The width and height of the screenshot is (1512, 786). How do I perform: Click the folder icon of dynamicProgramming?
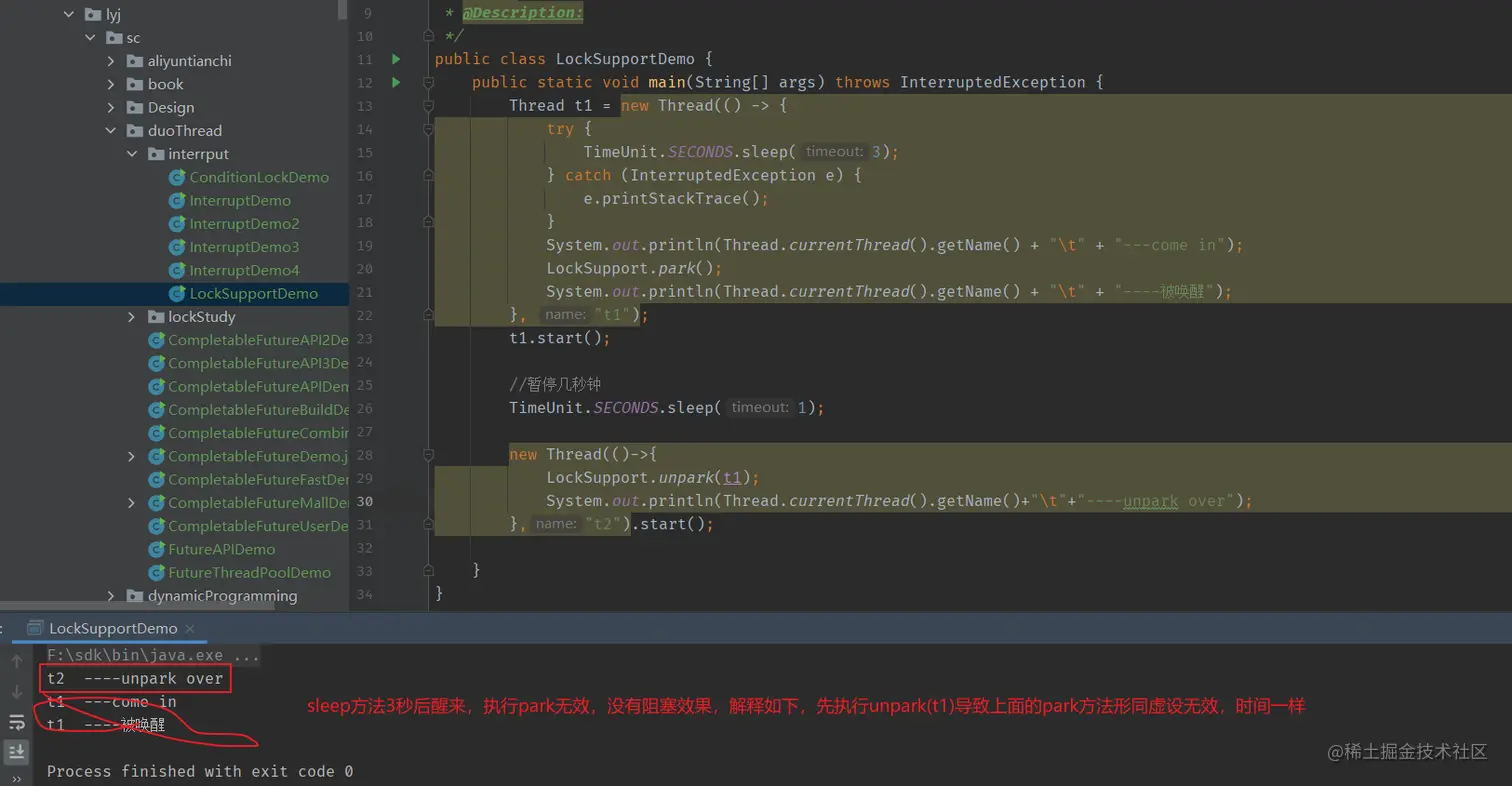coord(135,596)
